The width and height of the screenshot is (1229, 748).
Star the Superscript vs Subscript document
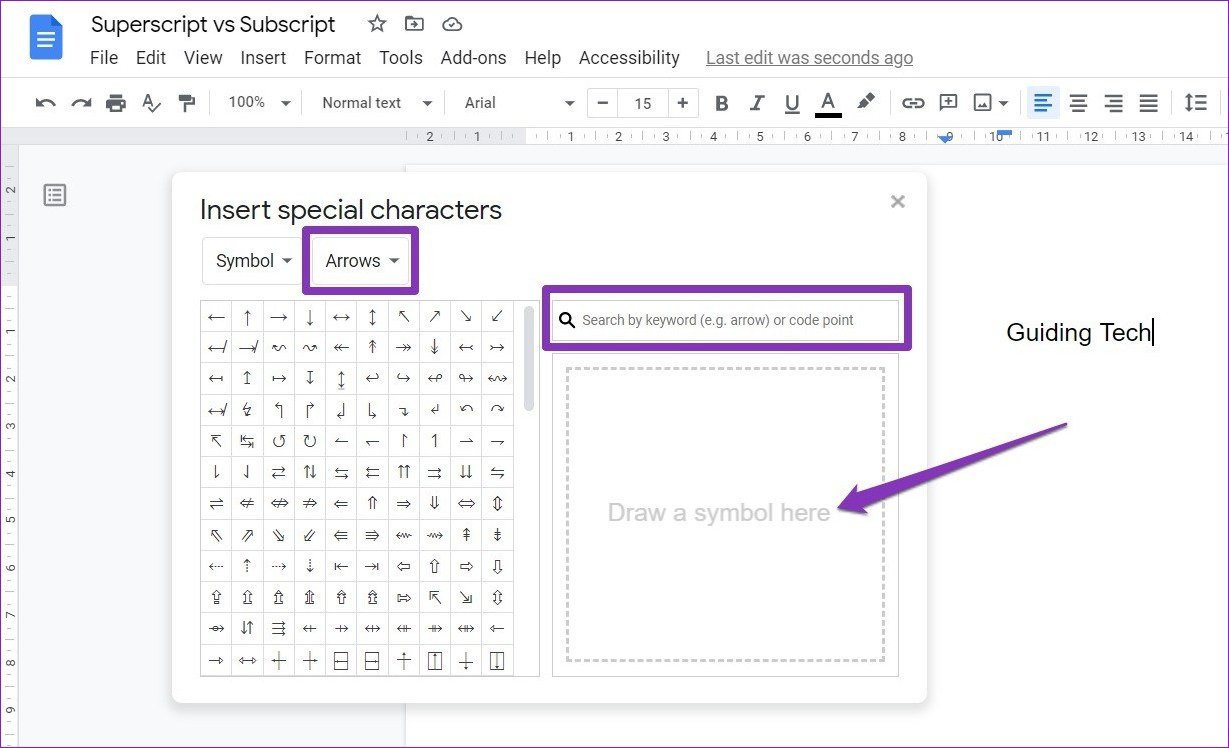click(x=377, y=24)
